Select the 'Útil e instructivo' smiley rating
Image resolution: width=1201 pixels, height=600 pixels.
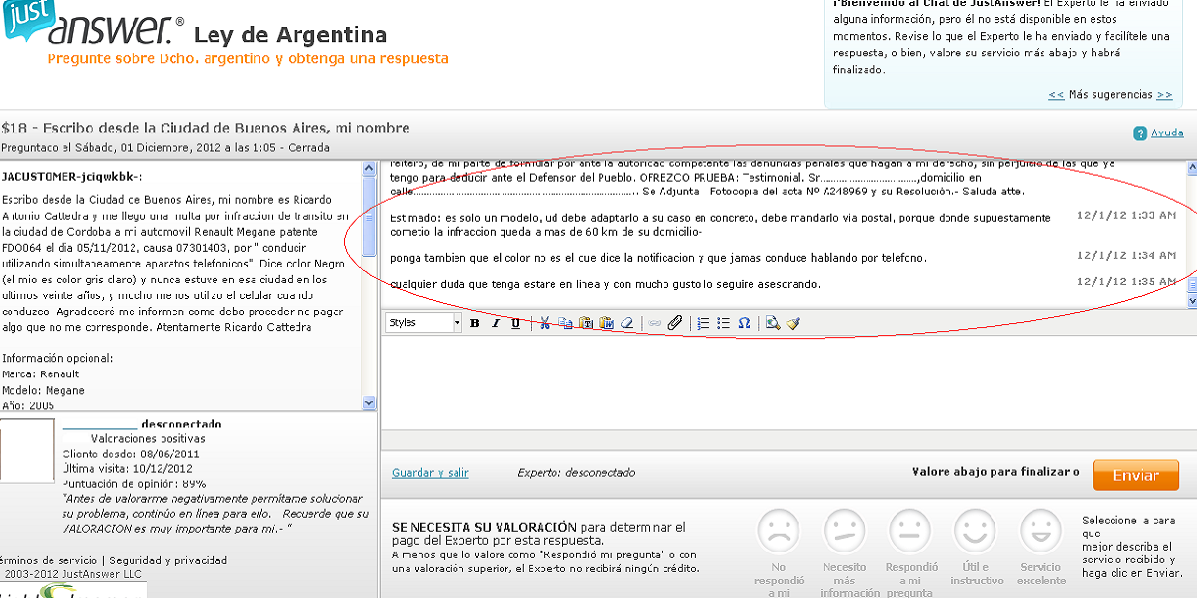[x=975, y=530]
